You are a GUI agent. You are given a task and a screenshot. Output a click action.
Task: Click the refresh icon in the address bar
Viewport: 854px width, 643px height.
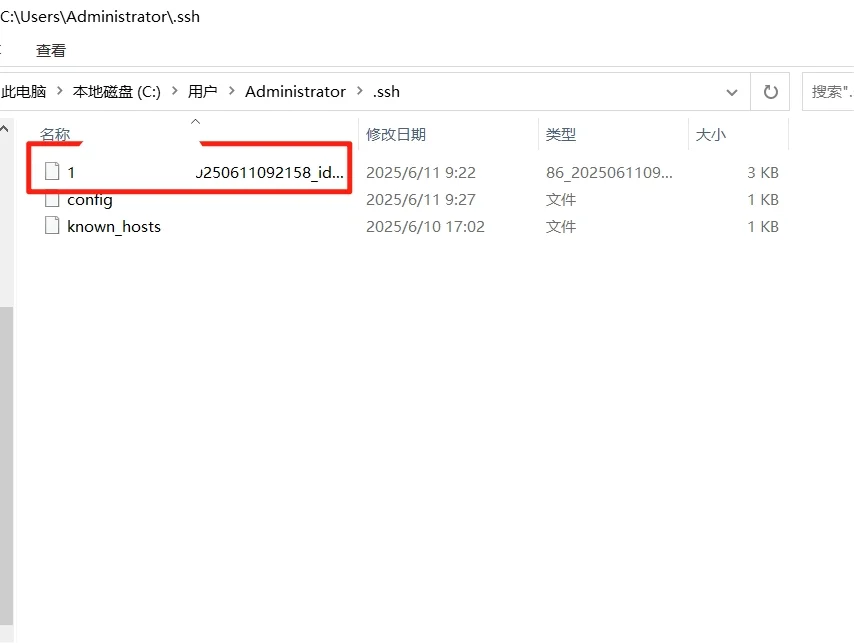coord(770,91)
